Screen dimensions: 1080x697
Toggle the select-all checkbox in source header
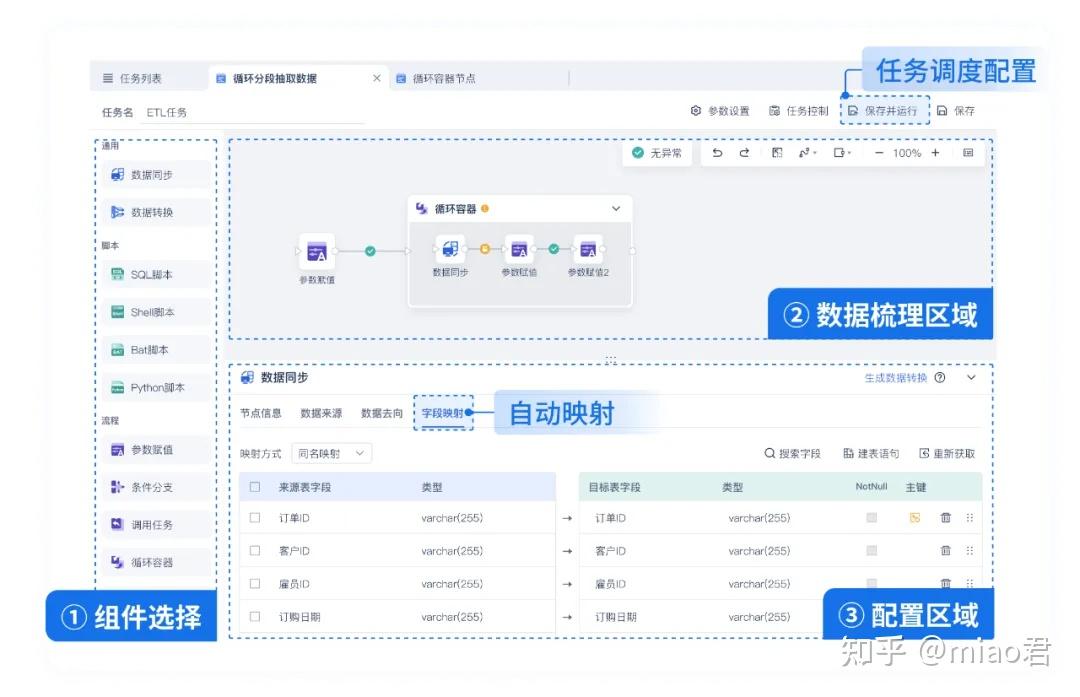point(255,487)
